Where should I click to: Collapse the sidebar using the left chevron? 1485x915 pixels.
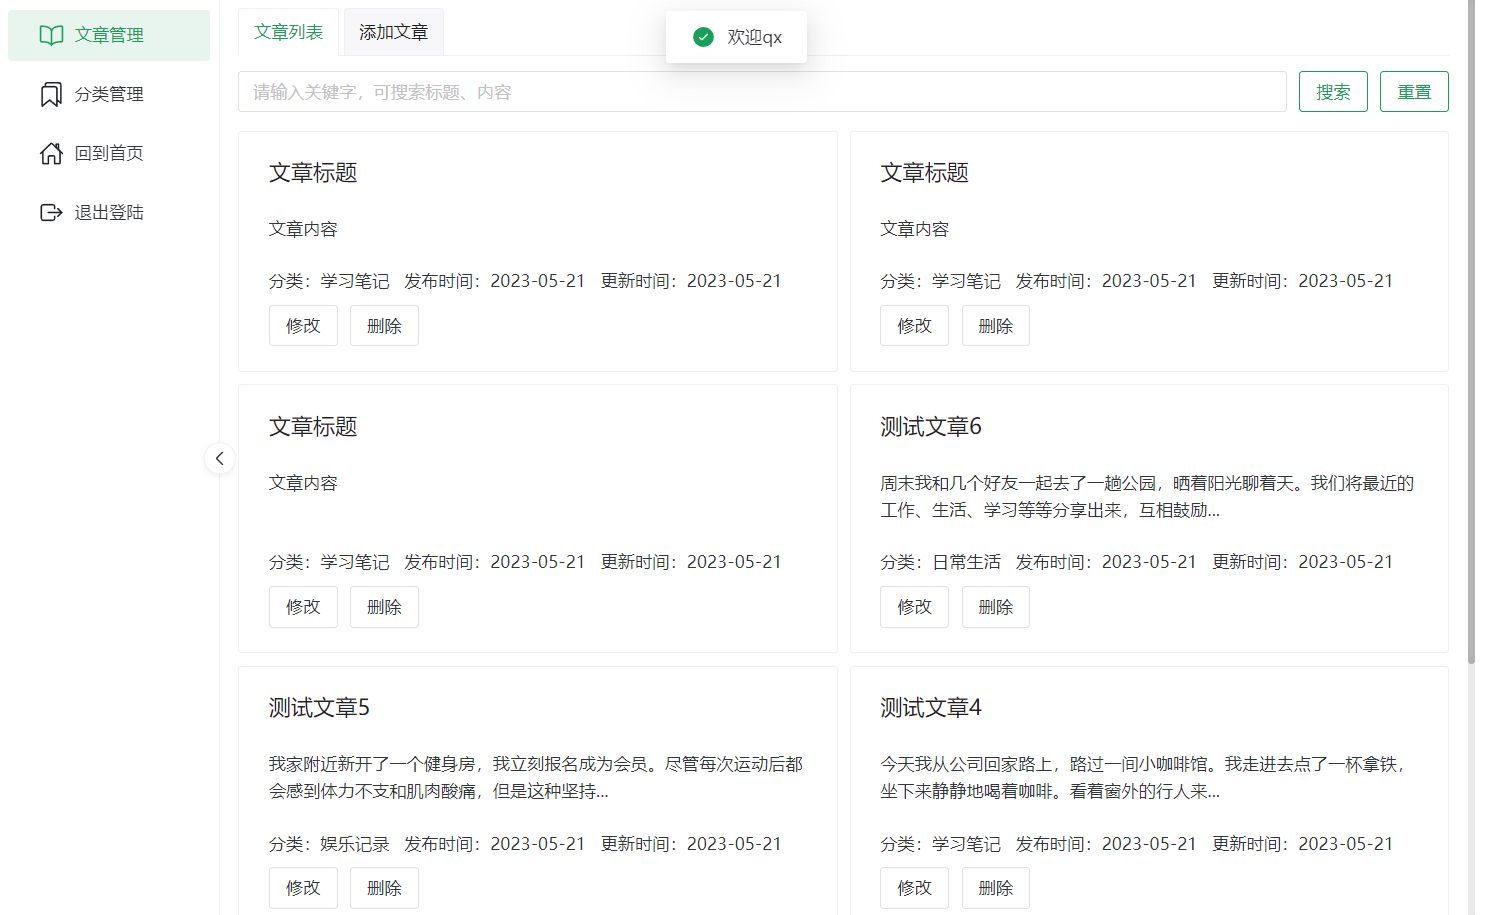[x=219, y=458]
